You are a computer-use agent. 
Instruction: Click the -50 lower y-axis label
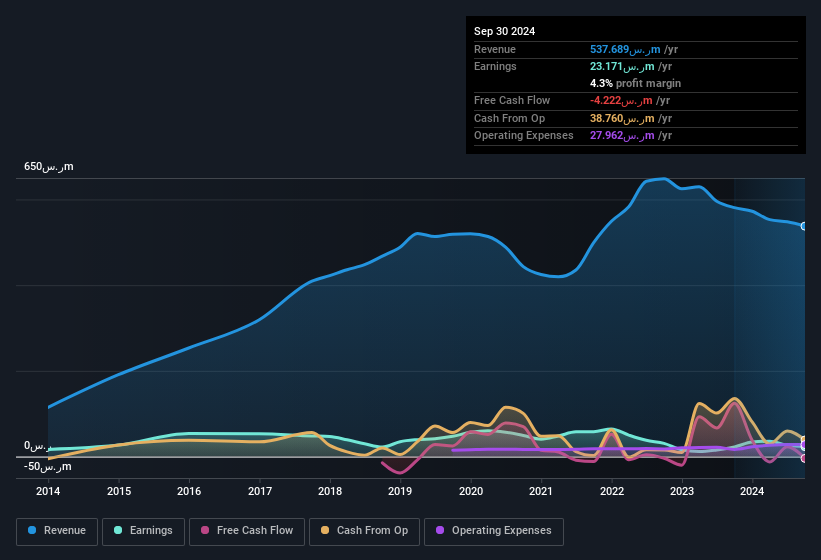pos(48,466)
